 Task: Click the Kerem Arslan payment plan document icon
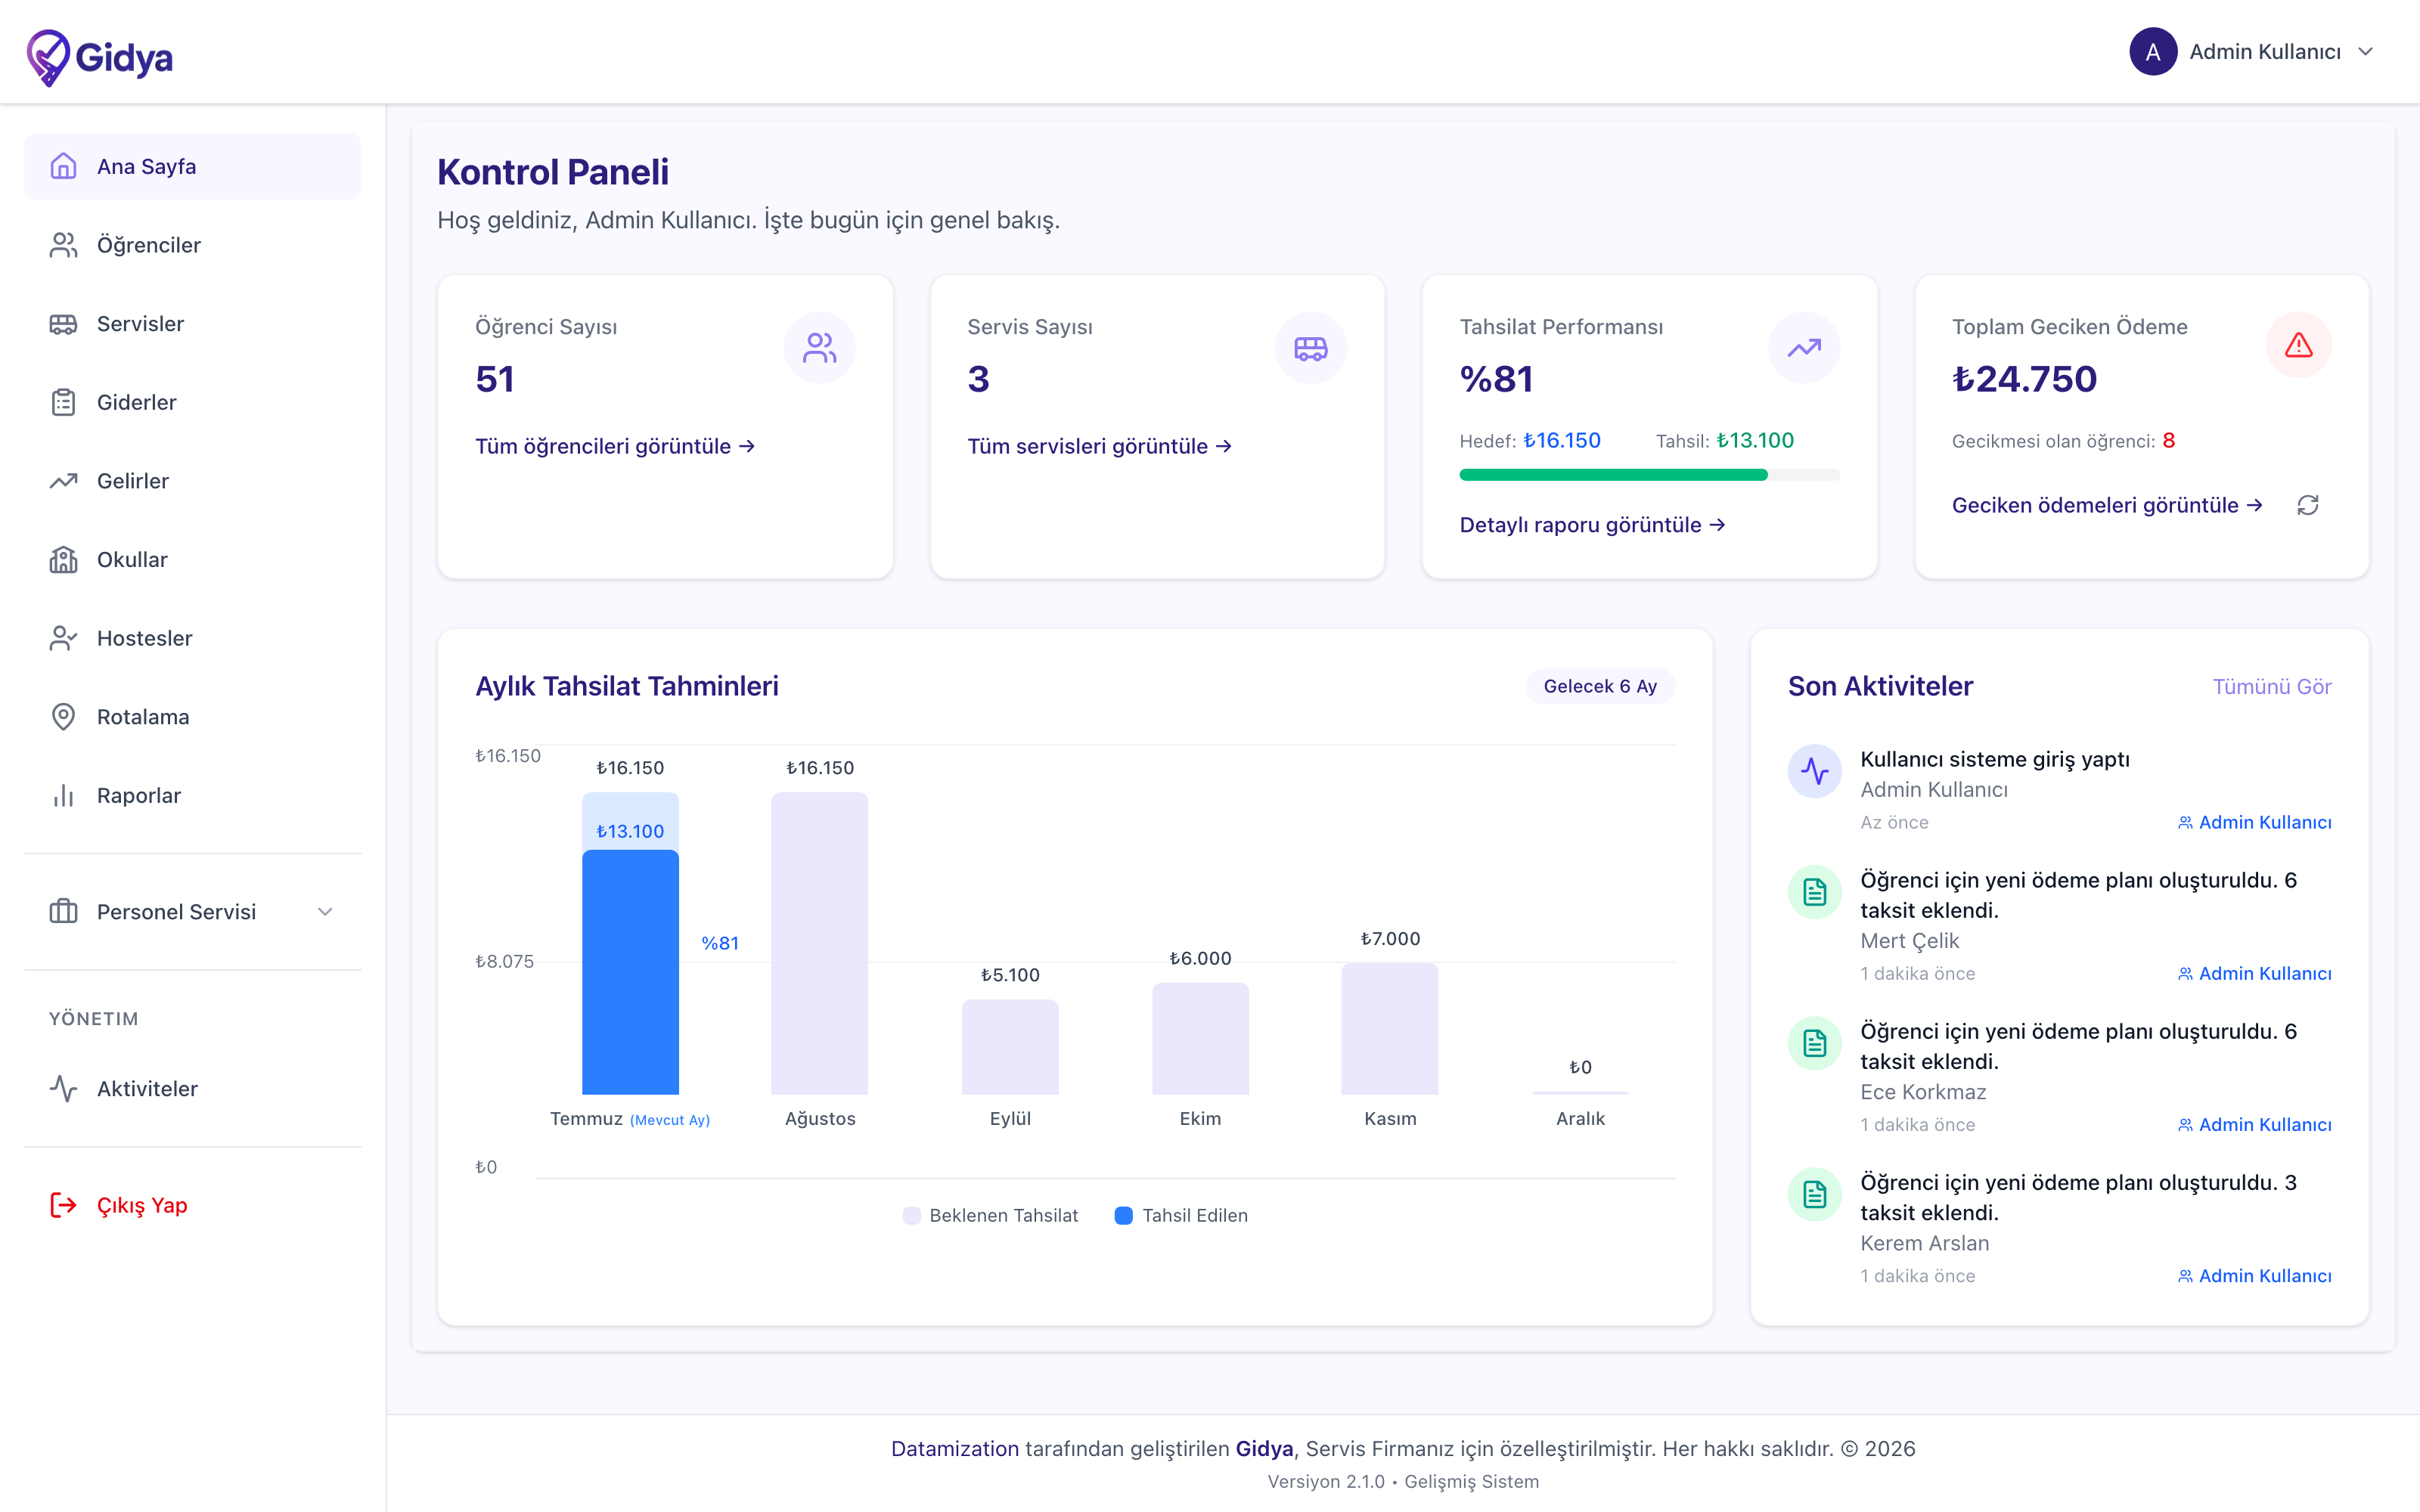click(x=1814, y=1194)
